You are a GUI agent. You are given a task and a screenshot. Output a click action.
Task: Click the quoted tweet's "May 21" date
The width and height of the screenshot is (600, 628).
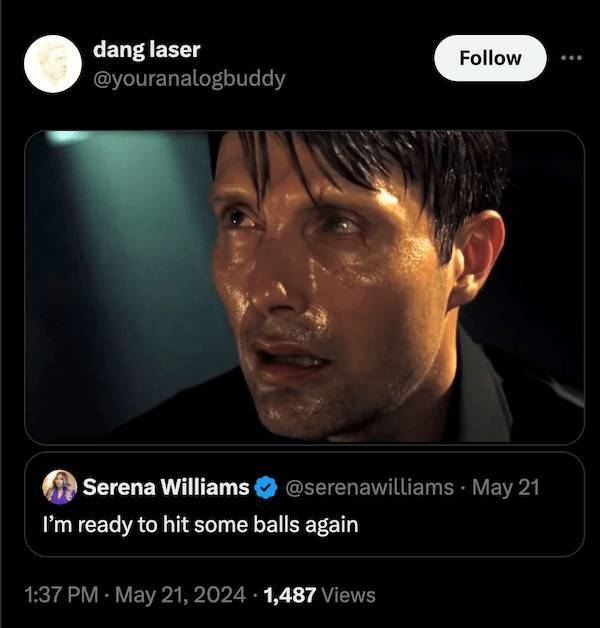pyautogui.click(x=505, y=487)
